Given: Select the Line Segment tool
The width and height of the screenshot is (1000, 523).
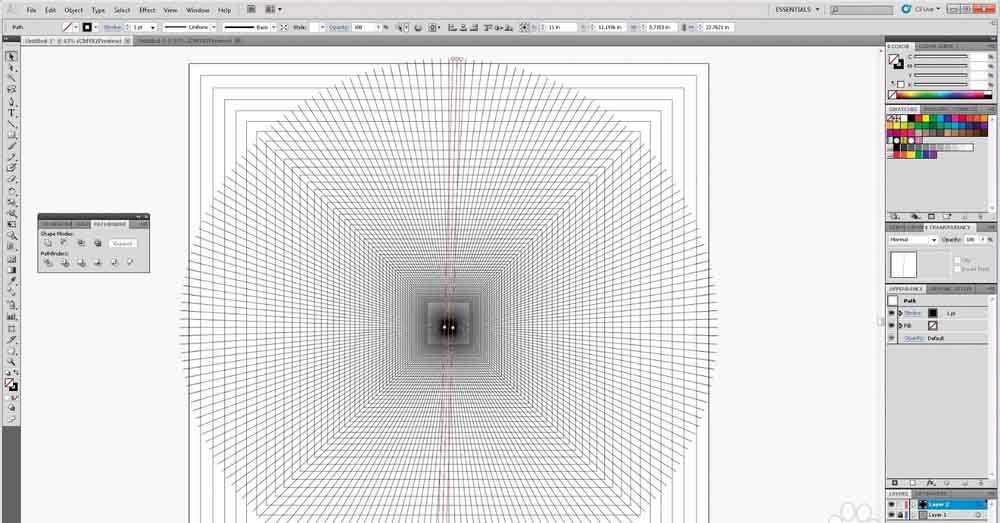Looking at the screenshot, I should click(11, 124).
